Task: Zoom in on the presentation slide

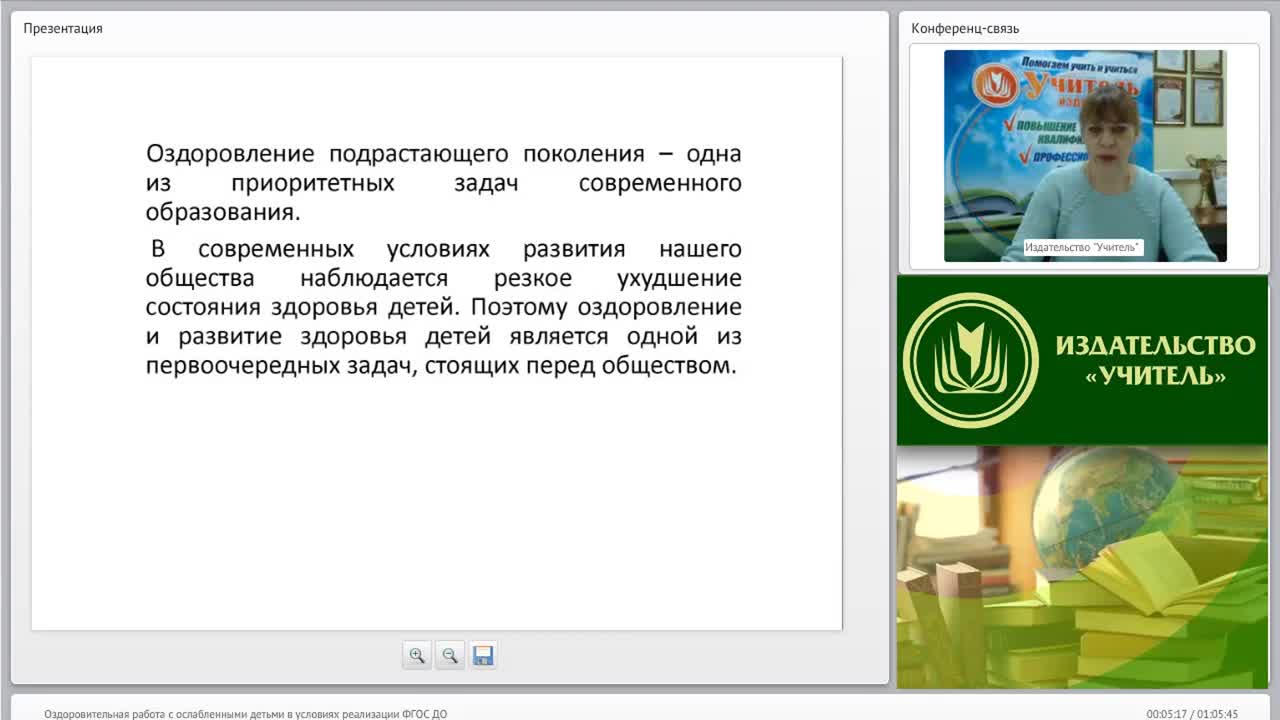Action: click(x=417, y=656)
